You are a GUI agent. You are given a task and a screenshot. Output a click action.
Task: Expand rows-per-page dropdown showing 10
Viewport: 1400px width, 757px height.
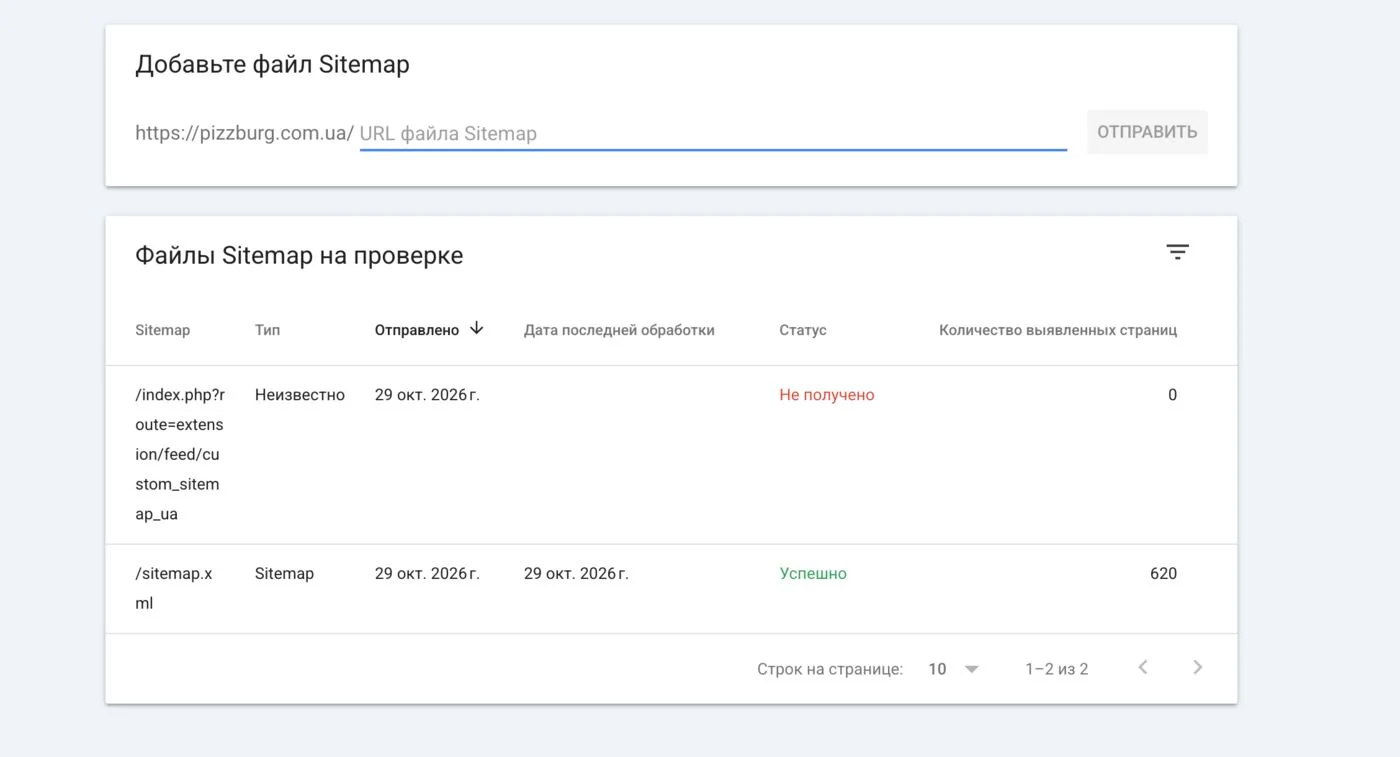953,669
